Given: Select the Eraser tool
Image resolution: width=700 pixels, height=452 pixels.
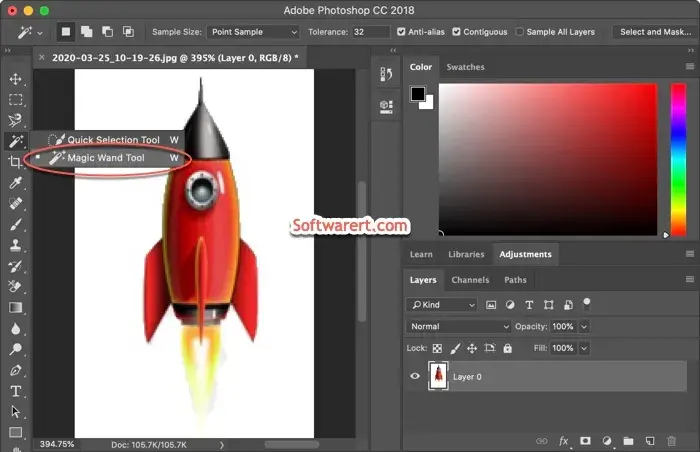Looking at the screenshot, I should (x=16, y=286).
